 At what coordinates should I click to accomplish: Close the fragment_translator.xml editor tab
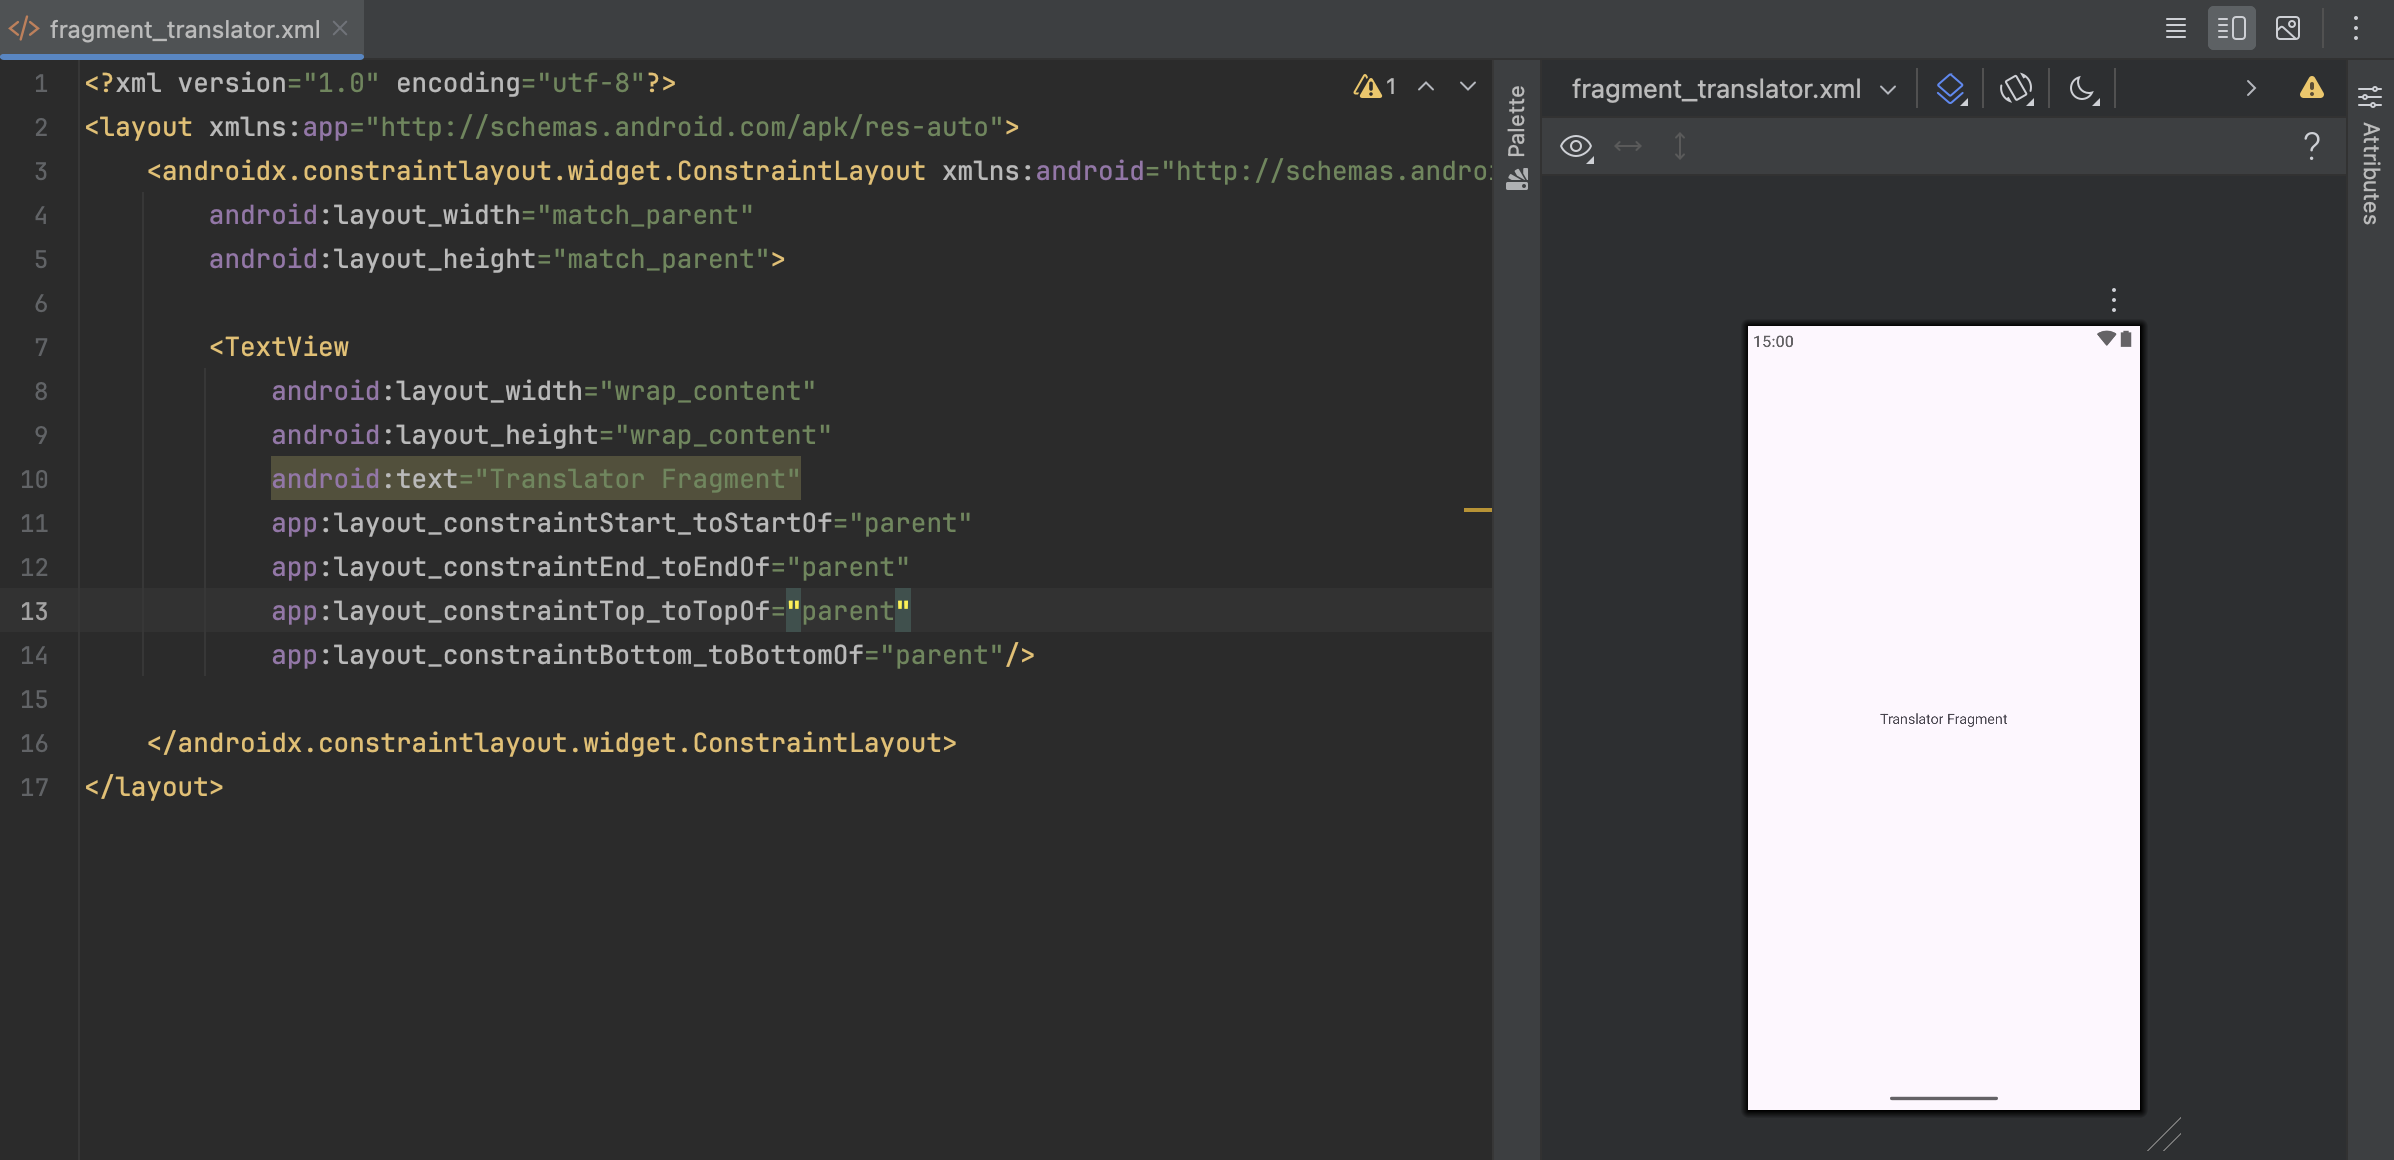click(340, 29)
